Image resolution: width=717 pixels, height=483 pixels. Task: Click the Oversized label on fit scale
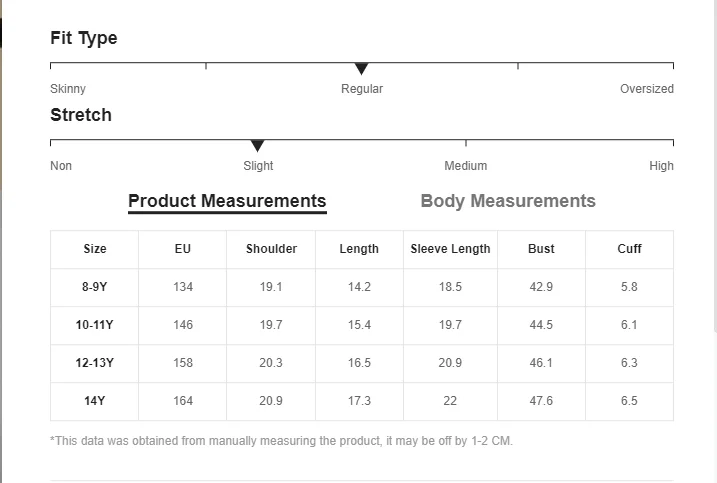[646, 89]
